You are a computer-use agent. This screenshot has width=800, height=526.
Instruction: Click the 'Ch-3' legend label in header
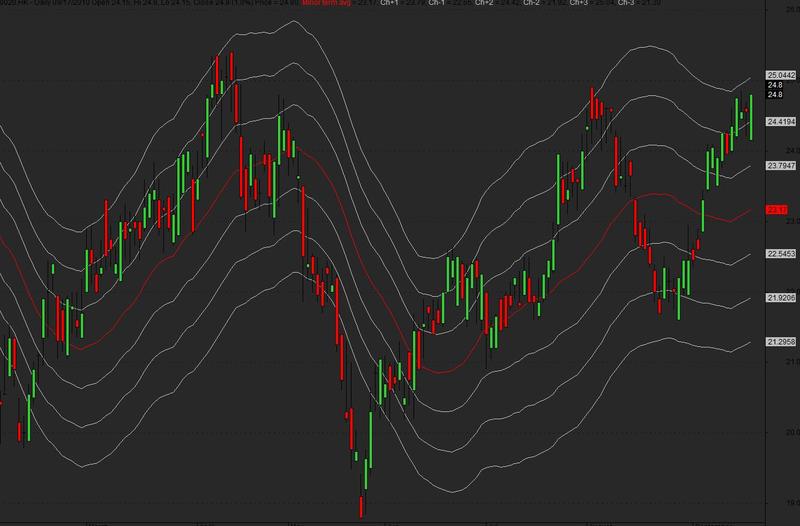(x=627, y=3)
